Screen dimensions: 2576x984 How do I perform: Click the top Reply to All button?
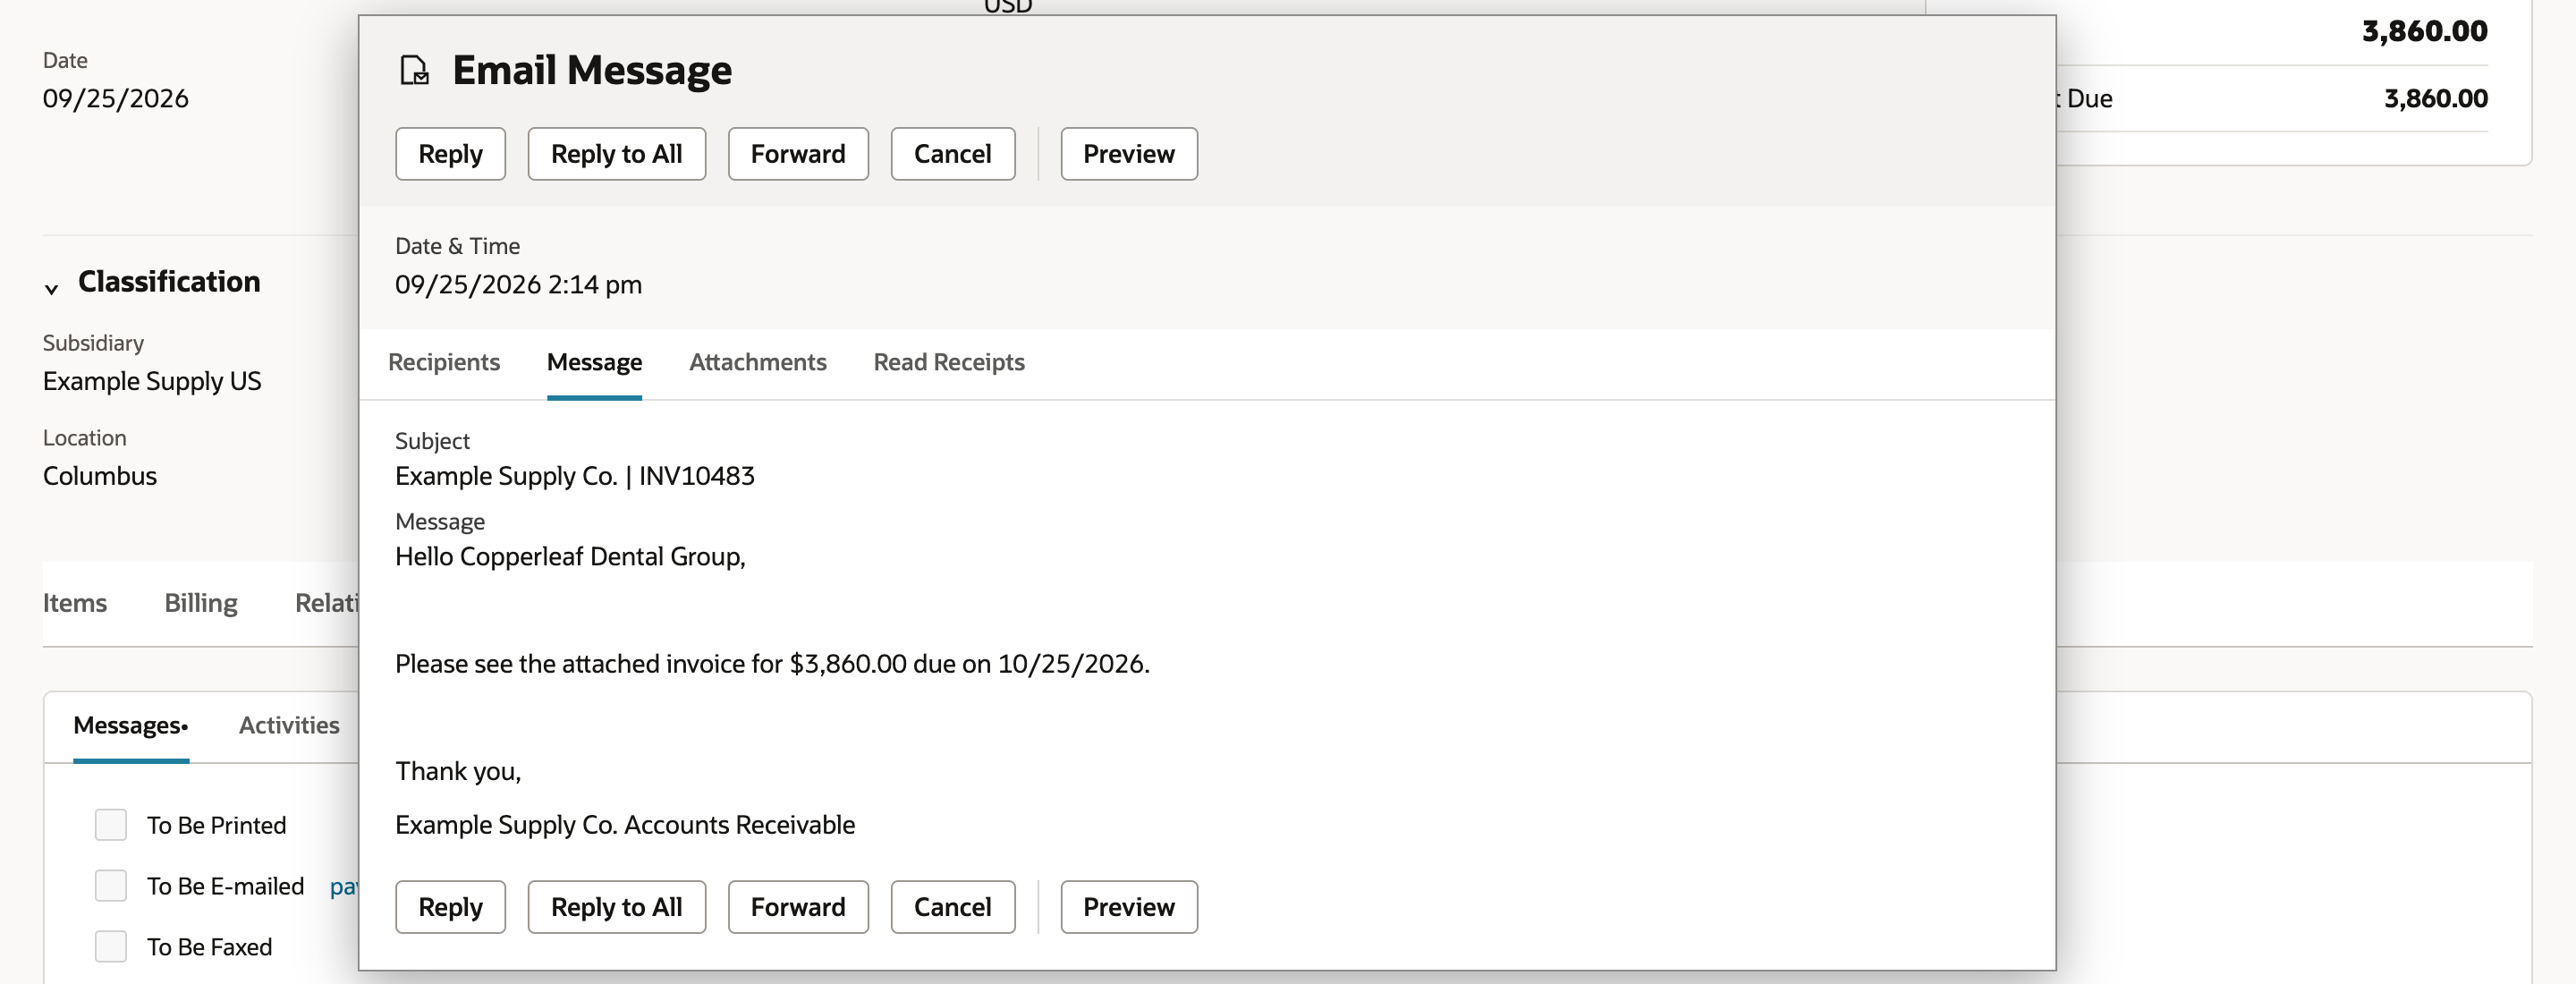pos(616,154)
